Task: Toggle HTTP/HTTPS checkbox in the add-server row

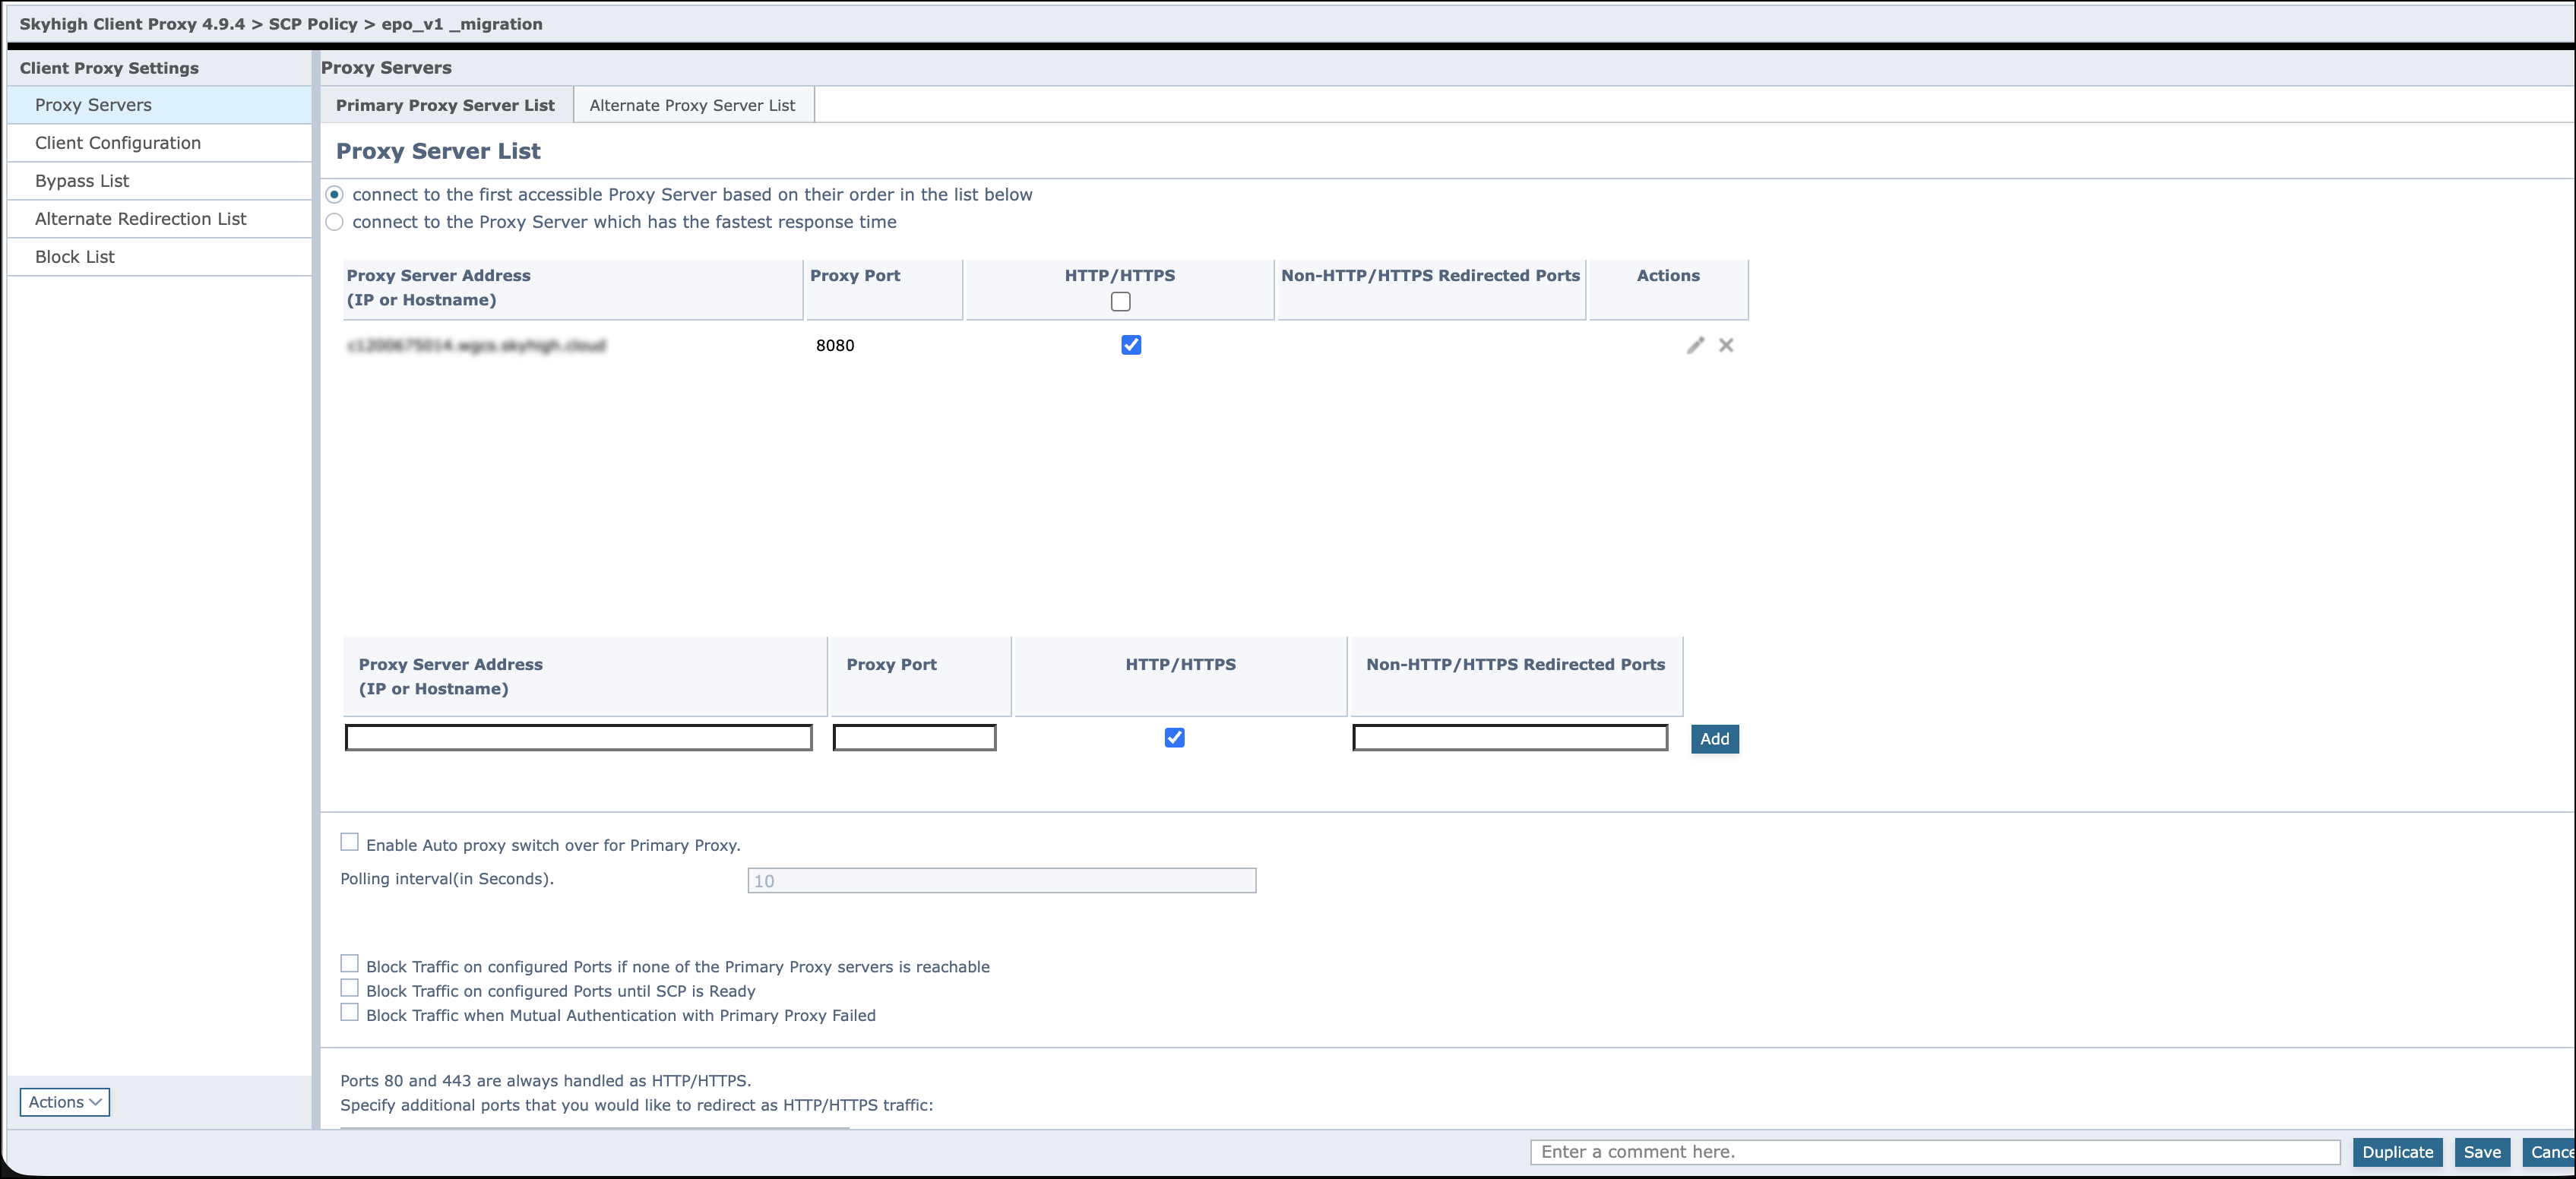Action: pyautogui.click(x=1174, y=738)
